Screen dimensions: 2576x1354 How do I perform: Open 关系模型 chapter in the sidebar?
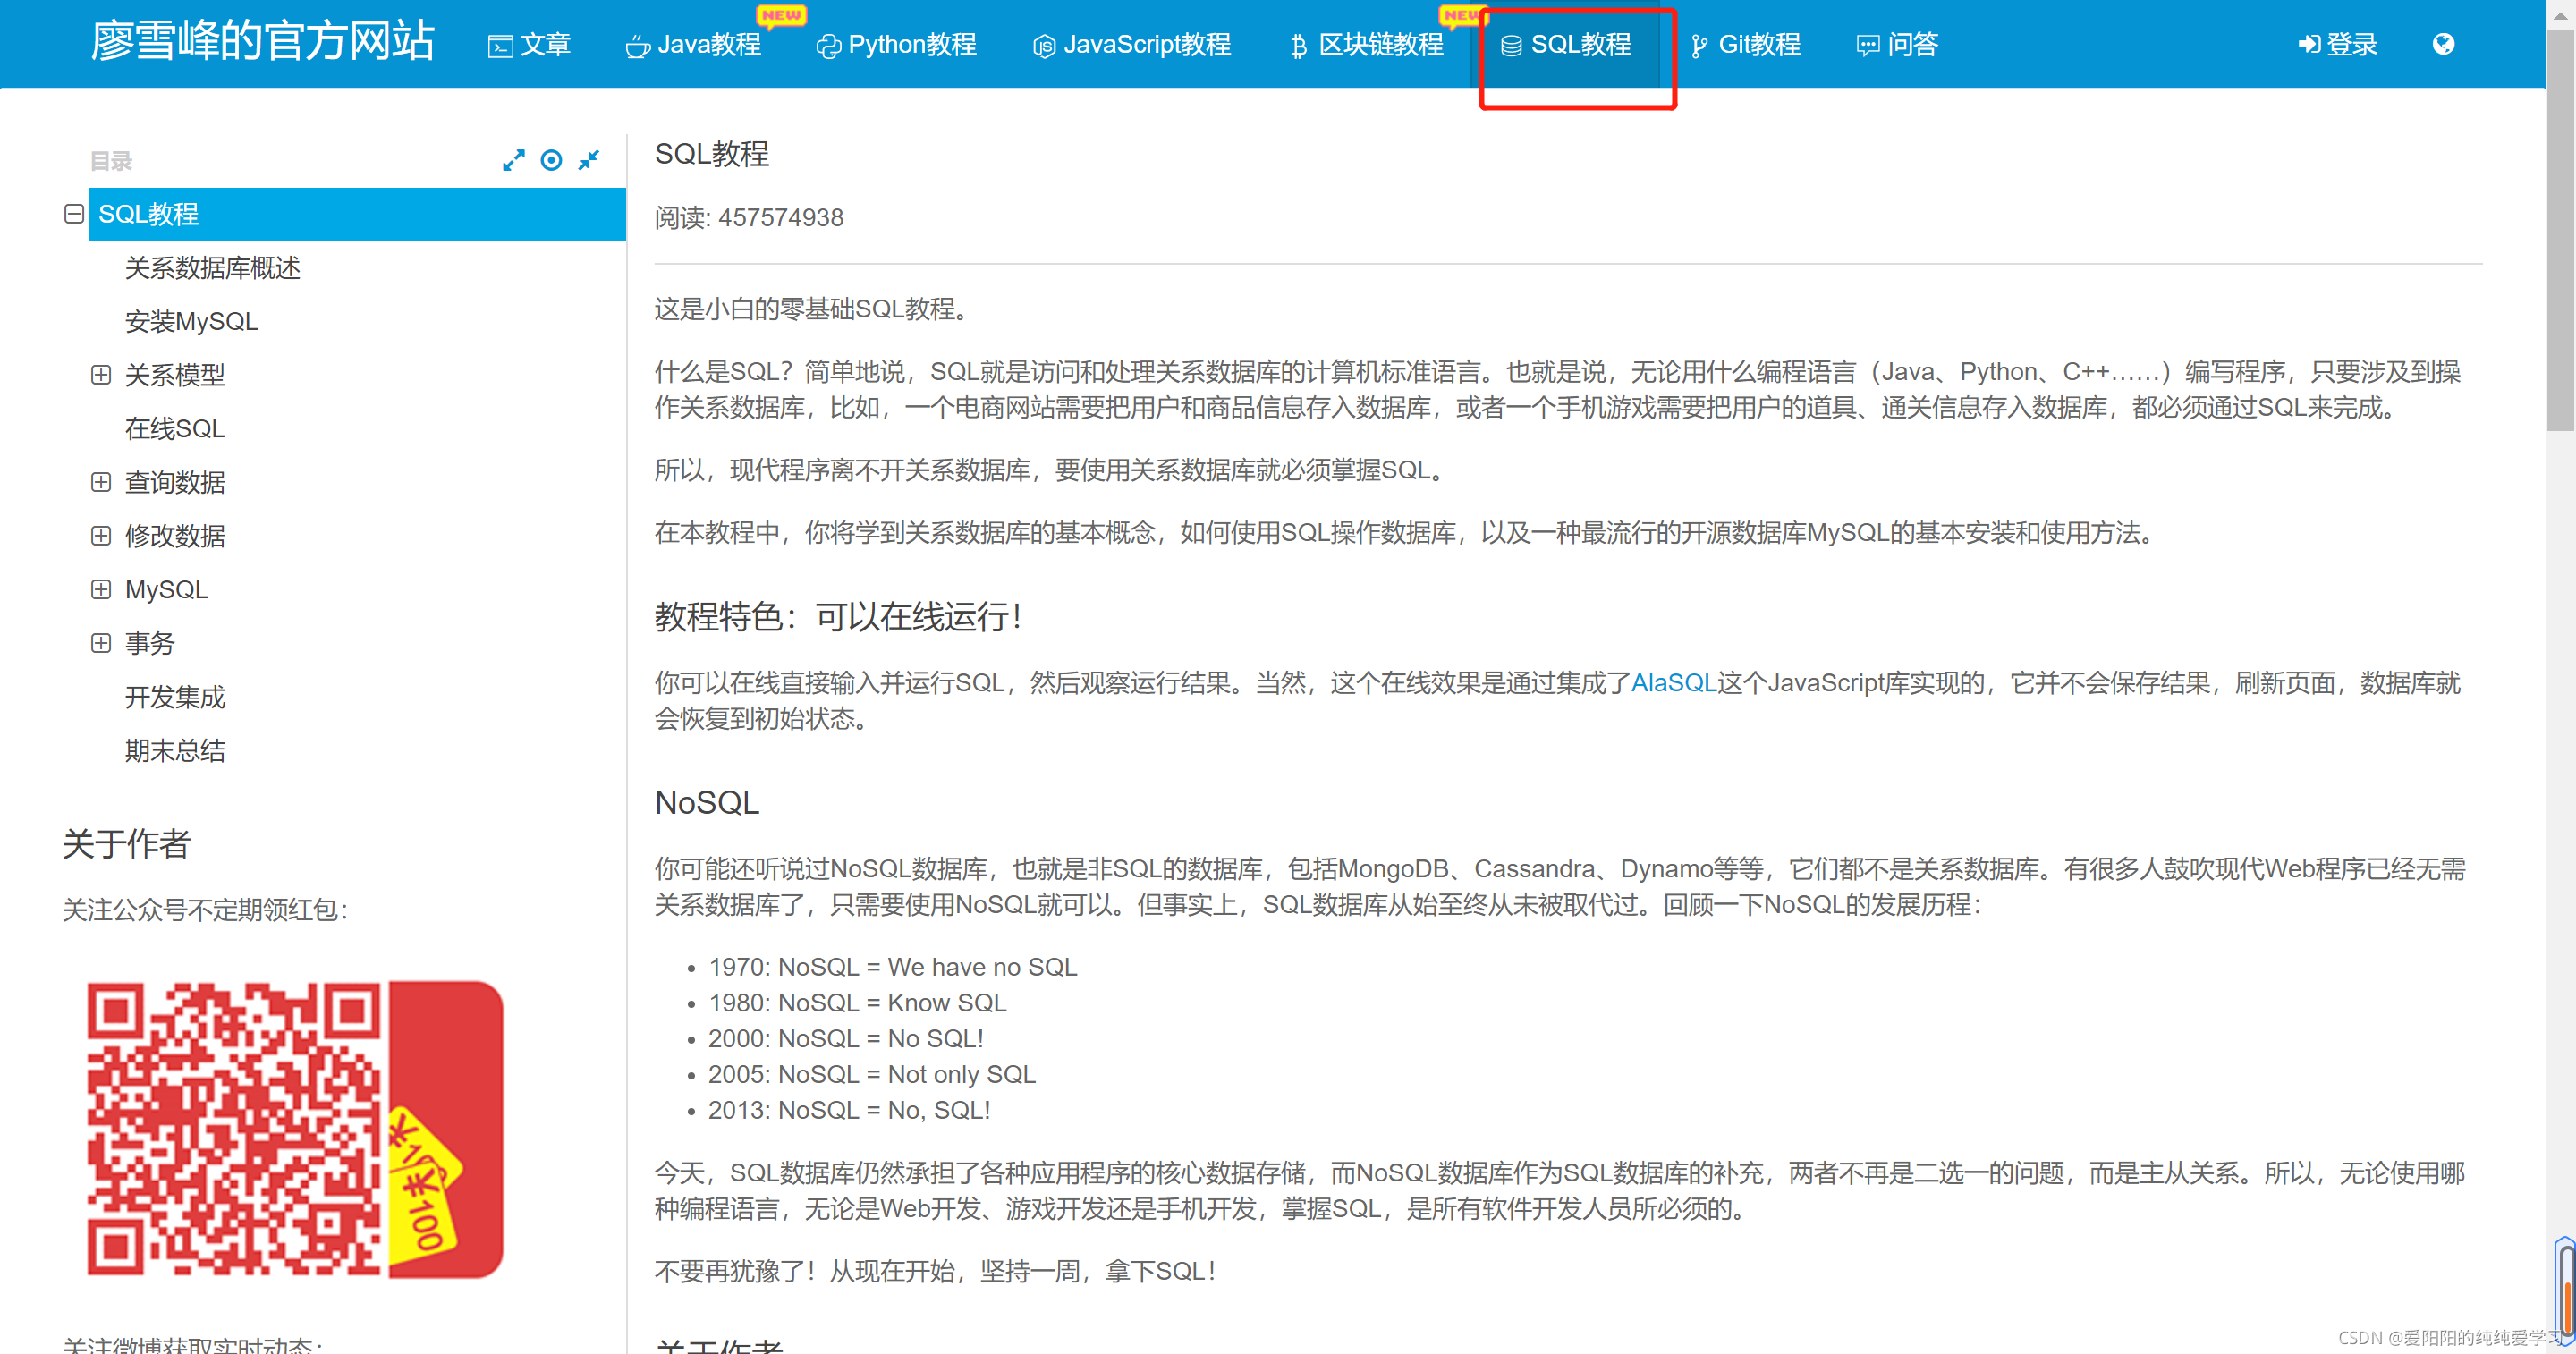[175, 375]
